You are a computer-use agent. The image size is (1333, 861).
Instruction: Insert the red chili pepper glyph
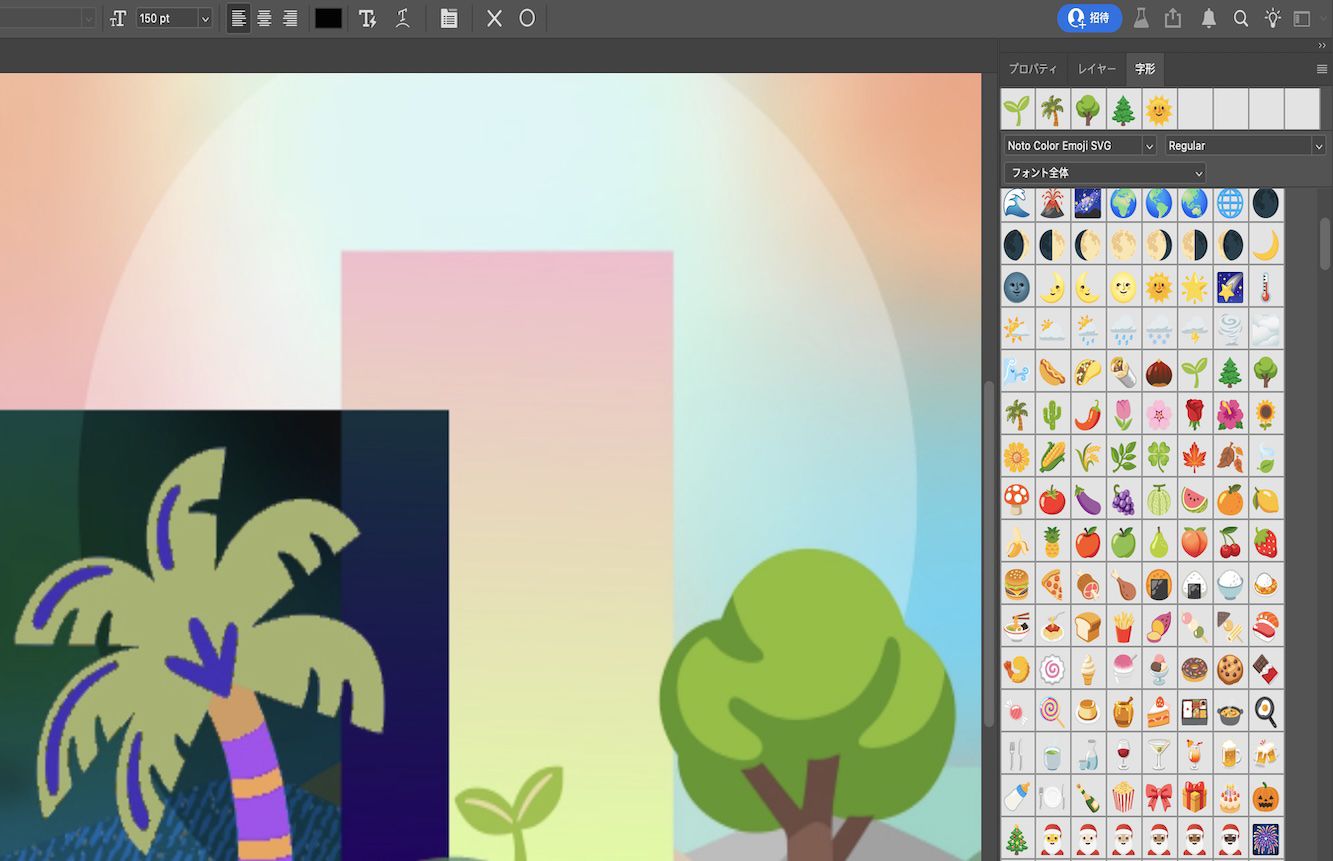click(1088, 414)
